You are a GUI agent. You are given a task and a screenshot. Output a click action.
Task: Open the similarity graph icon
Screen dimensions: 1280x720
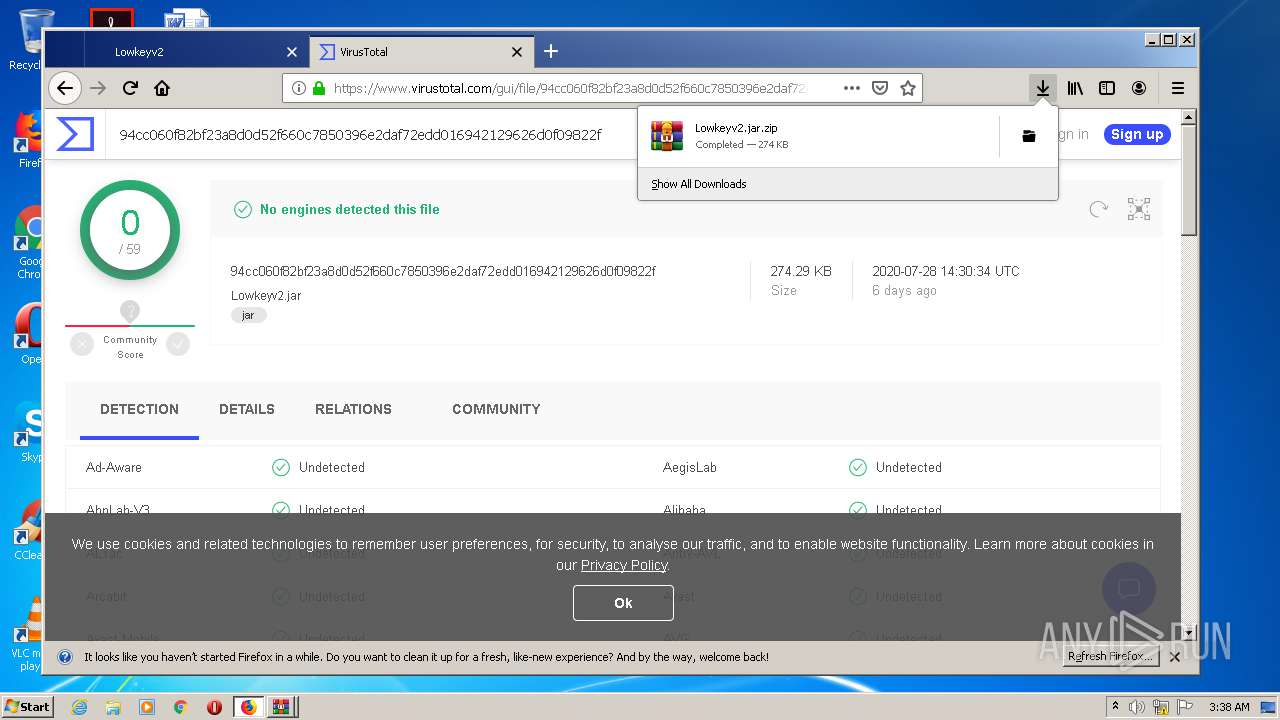pos(1139,209)
